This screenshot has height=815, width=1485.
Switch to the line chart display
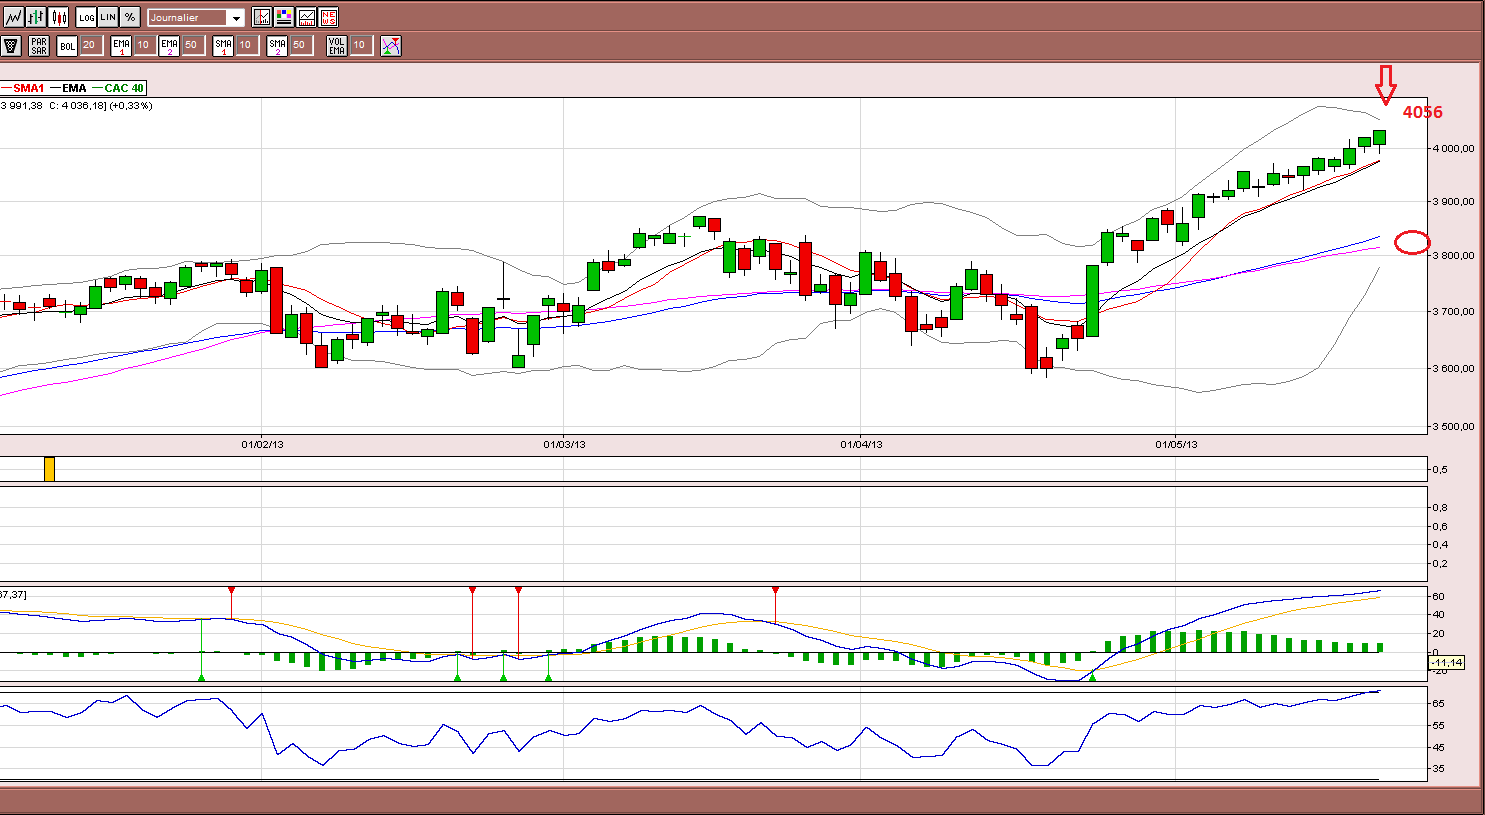click(x=13, y=17)
